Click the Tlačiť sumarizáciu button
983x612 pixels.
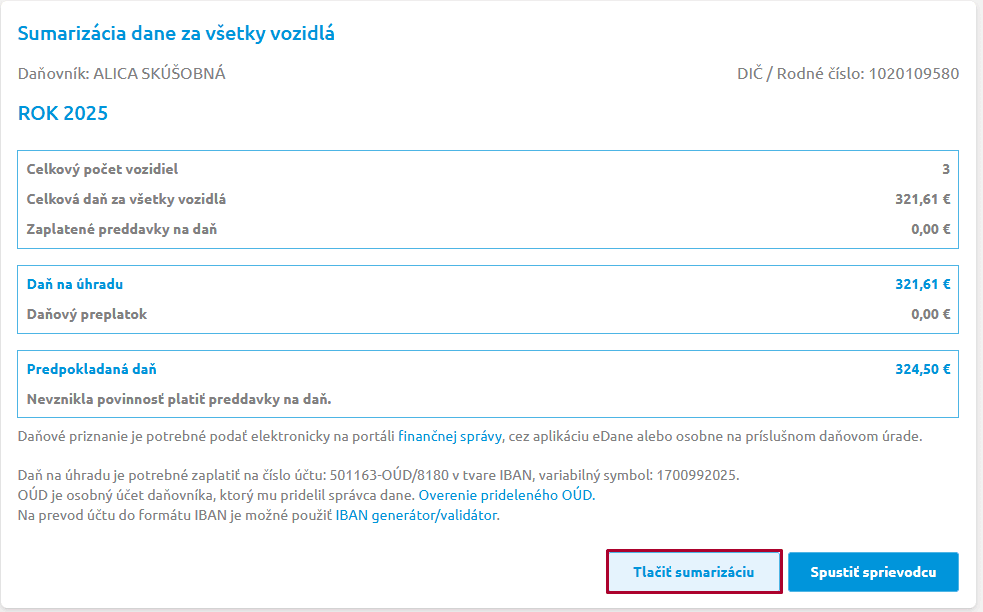pyautogui.click(x=693, y=572)
